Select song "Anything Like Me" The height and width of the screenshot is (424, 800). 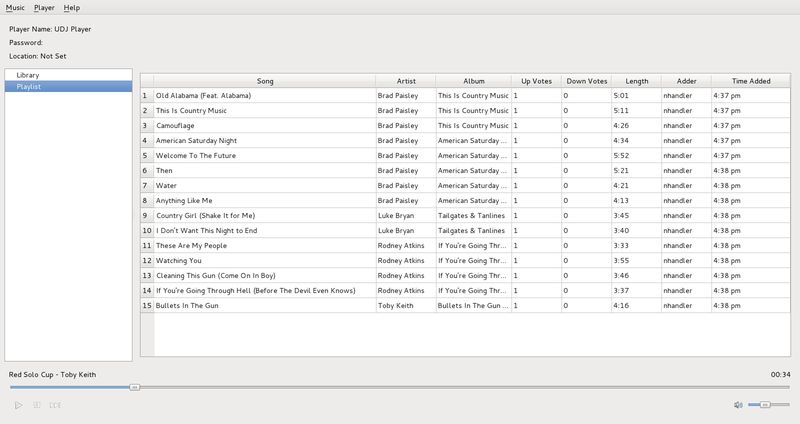[184, 201]
